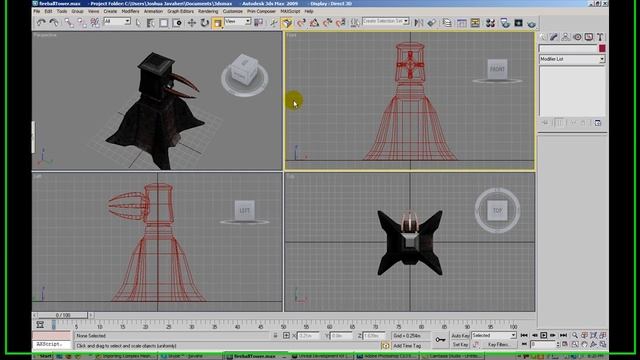Activate the Select and Uniform Scale tool
This screenshot has width=640, height=360.
coord(218,23)
